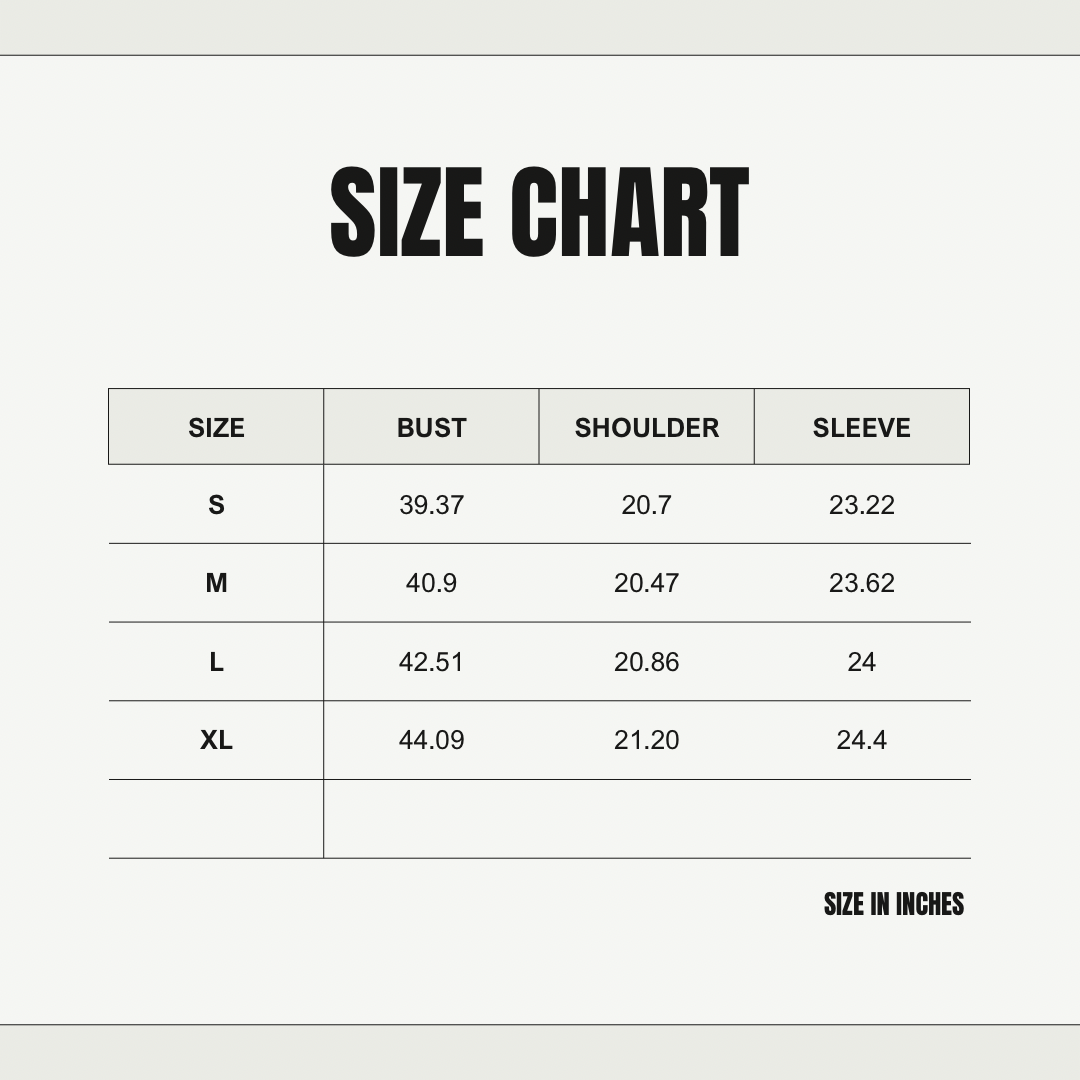Click the BUST column header
Image resolution: width=1080 pixels, height=1080 pixels.
(431, 427)
